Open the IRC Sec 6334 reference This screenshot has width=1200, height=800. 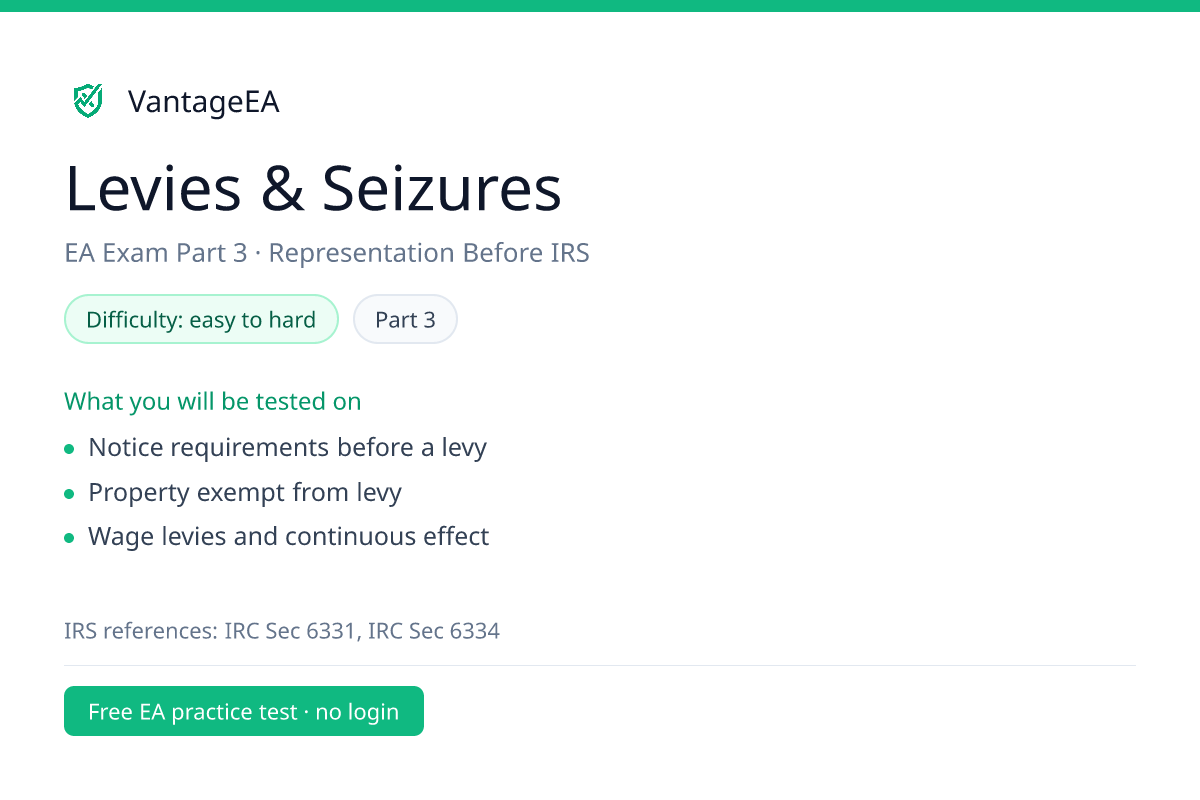[x=434, y=631]
